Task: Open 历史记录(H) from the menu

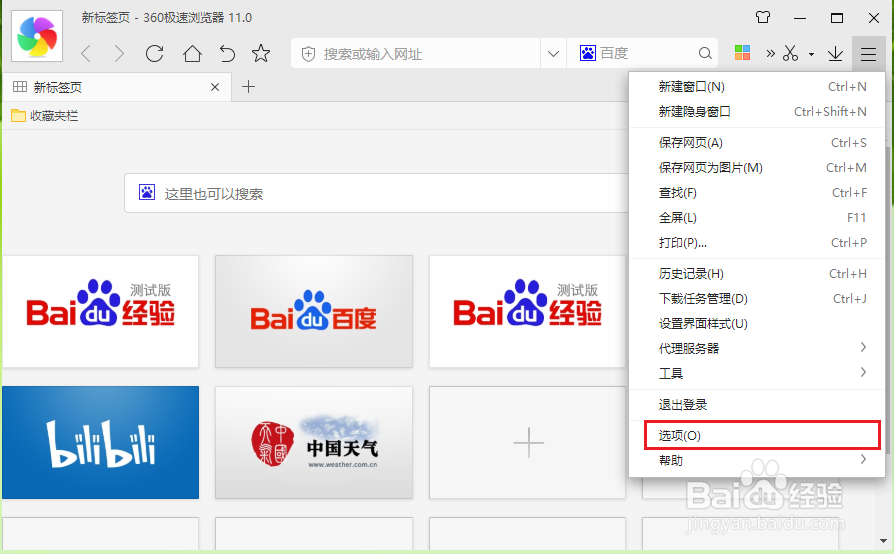Action: click(x=757, y=274)
